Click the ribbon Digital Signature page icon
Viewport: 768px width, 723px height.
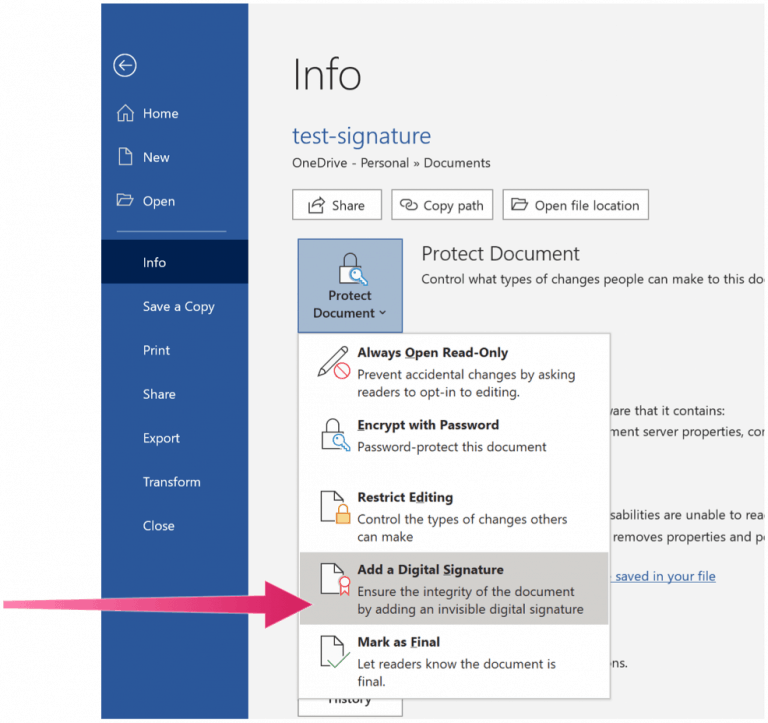[x=336, y=579]
